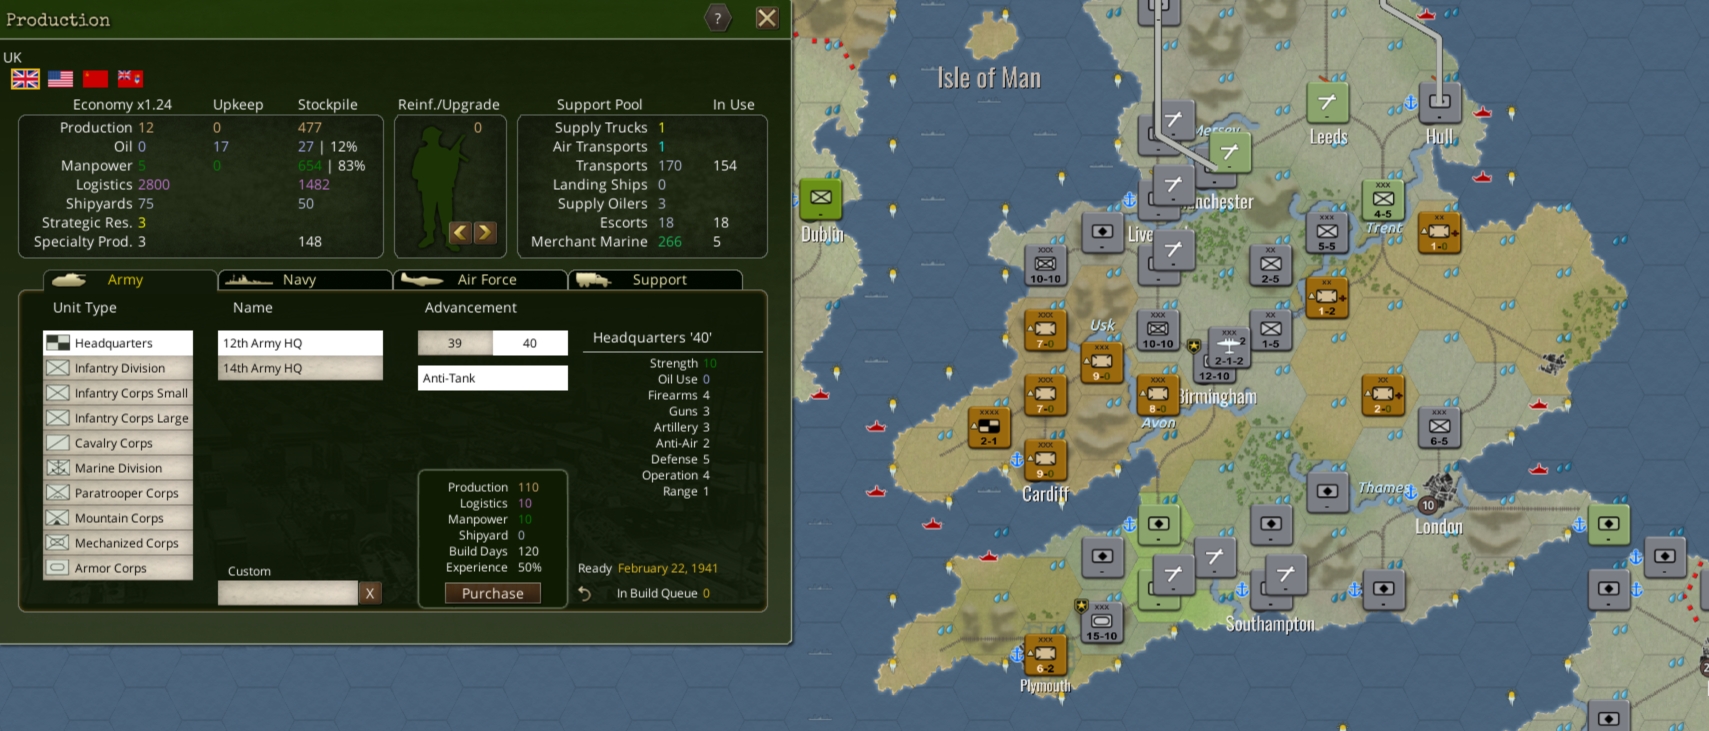Select Armor Corps unit type
This screenshot has width=1709, height=731.
click(118, 568)
